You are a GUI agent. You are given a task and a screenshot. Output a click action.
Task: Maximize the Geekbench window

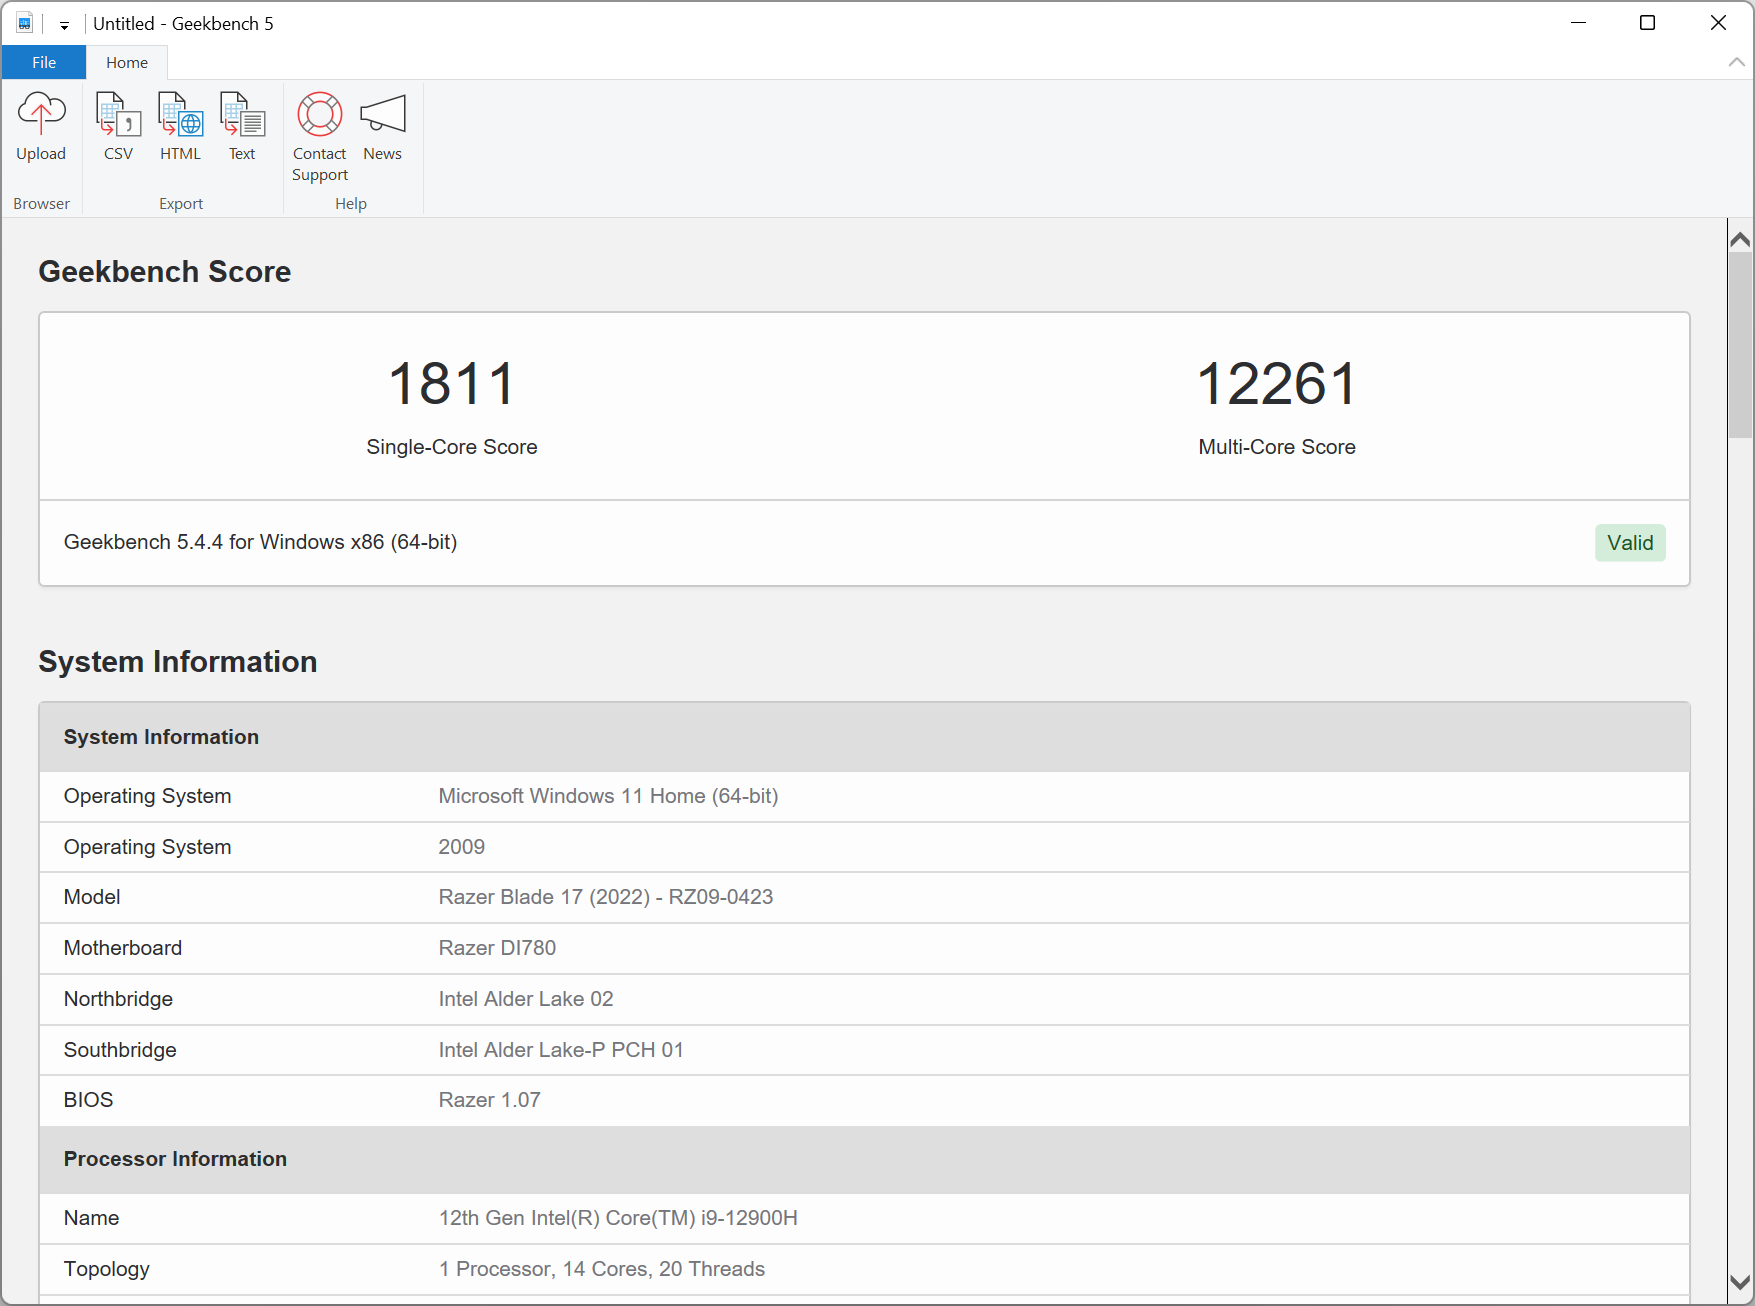(x=1648, y=23)
